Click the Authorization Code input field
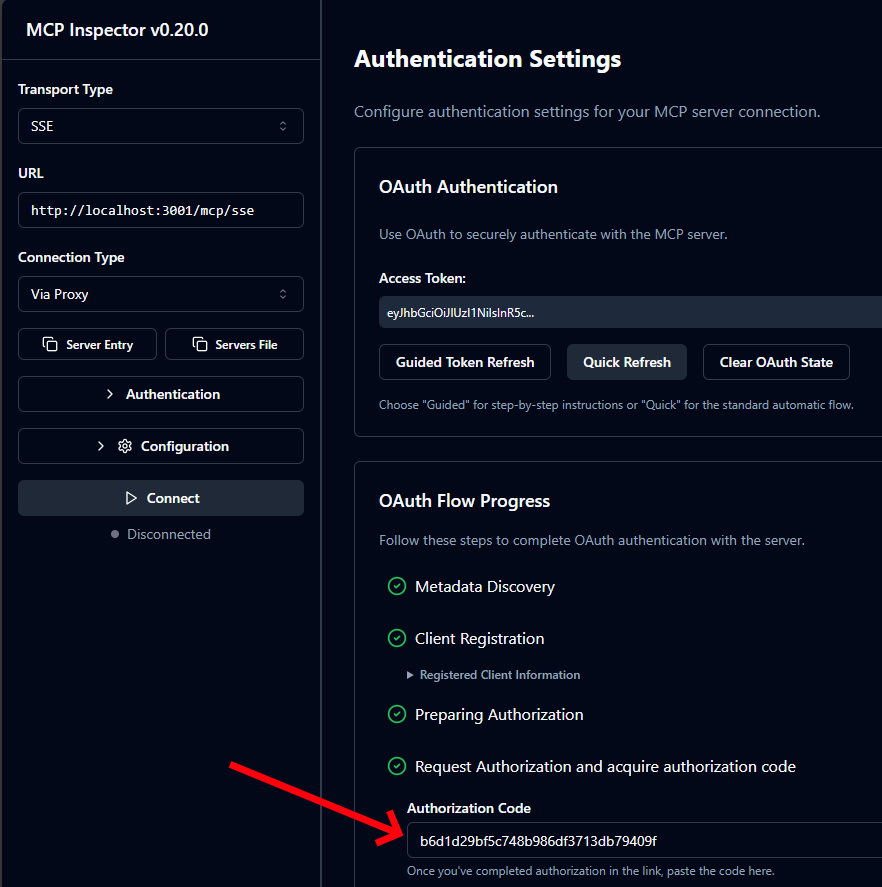Image resolution: width=882 pixels, height=887 pixels. coord(644,841)
